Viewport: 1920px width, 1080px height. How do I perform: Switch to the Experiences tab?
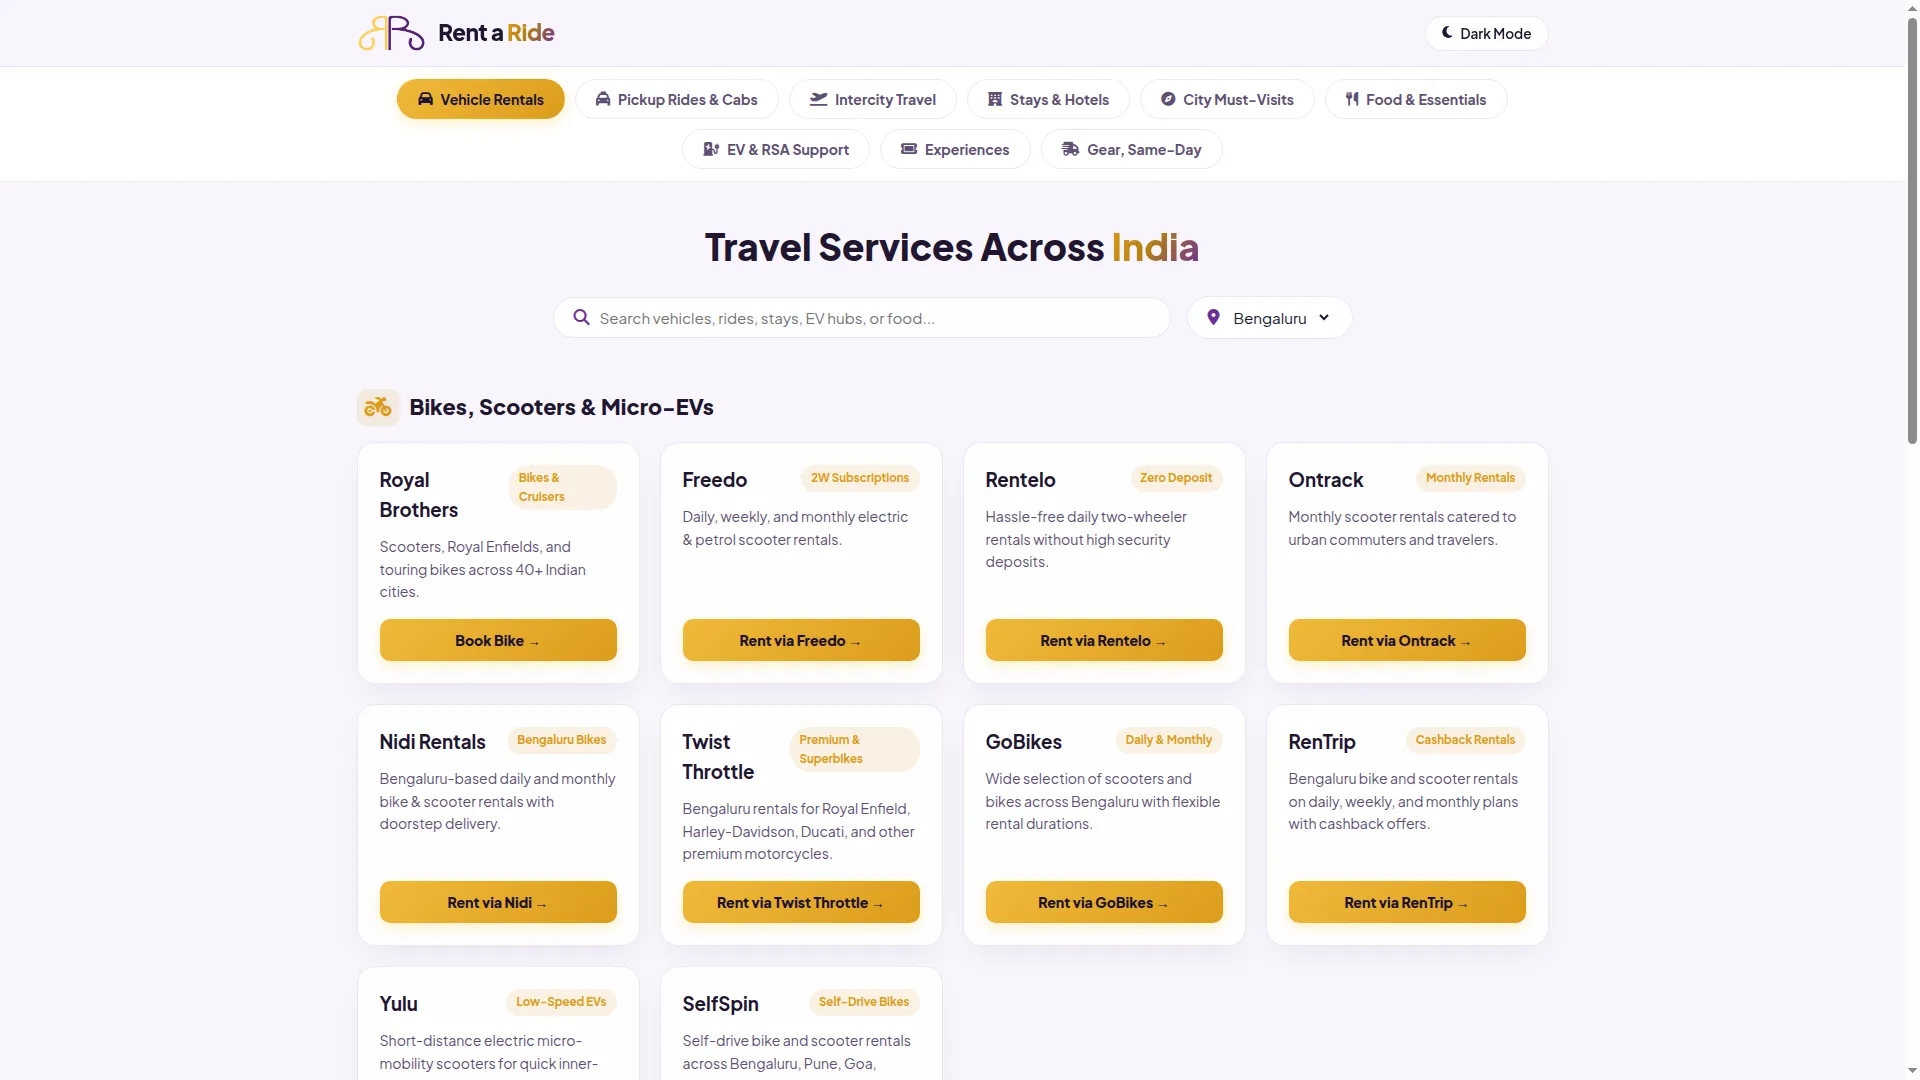(x=955, y=149)
